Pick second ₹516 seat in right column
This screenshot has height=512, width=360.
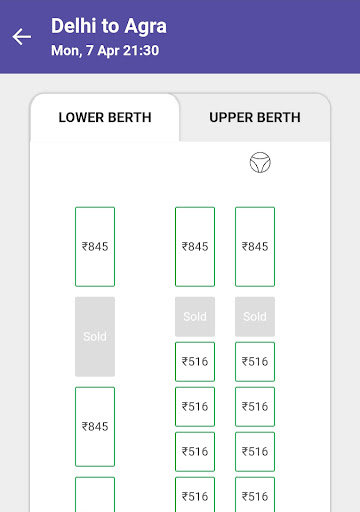click(x=255, y=407)
